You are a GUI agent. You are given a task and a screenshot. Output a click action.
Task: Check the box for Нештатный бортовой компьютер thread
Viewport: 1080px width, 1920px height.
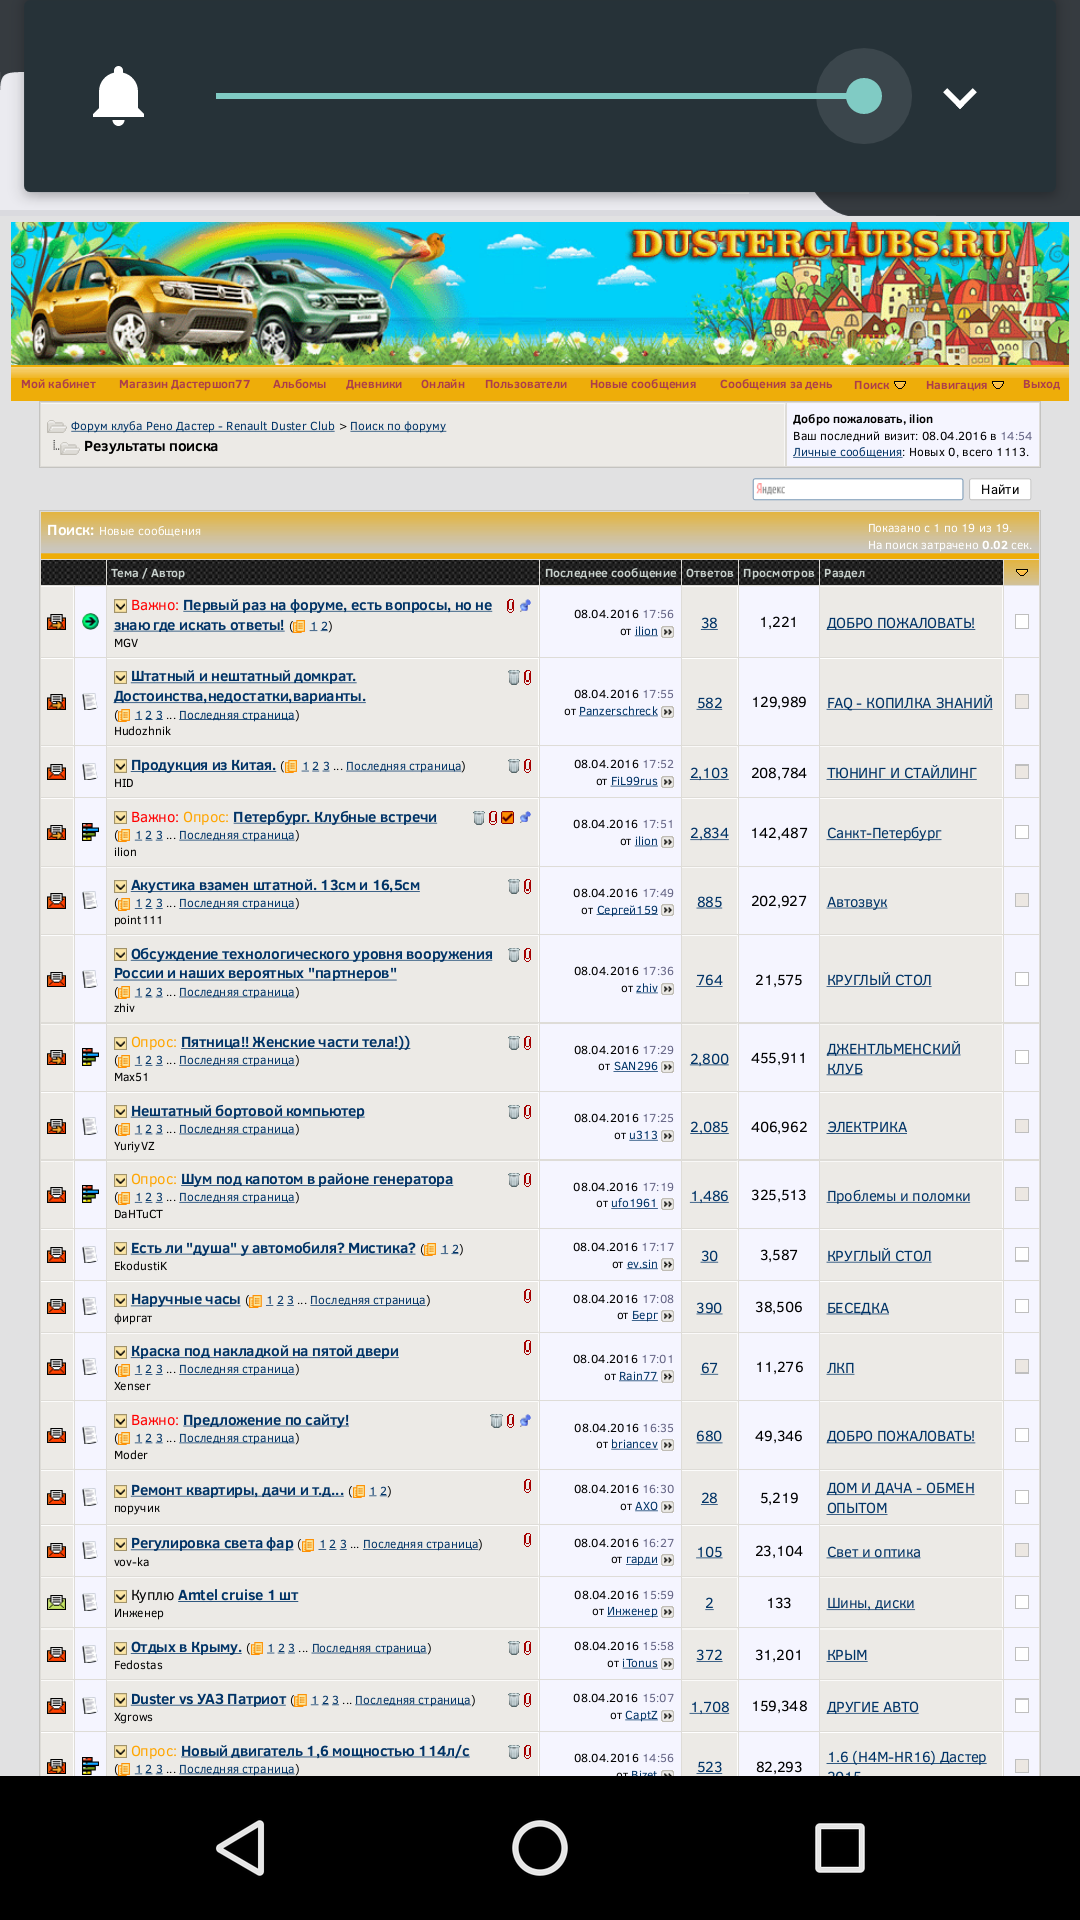click(1022, 1126)
